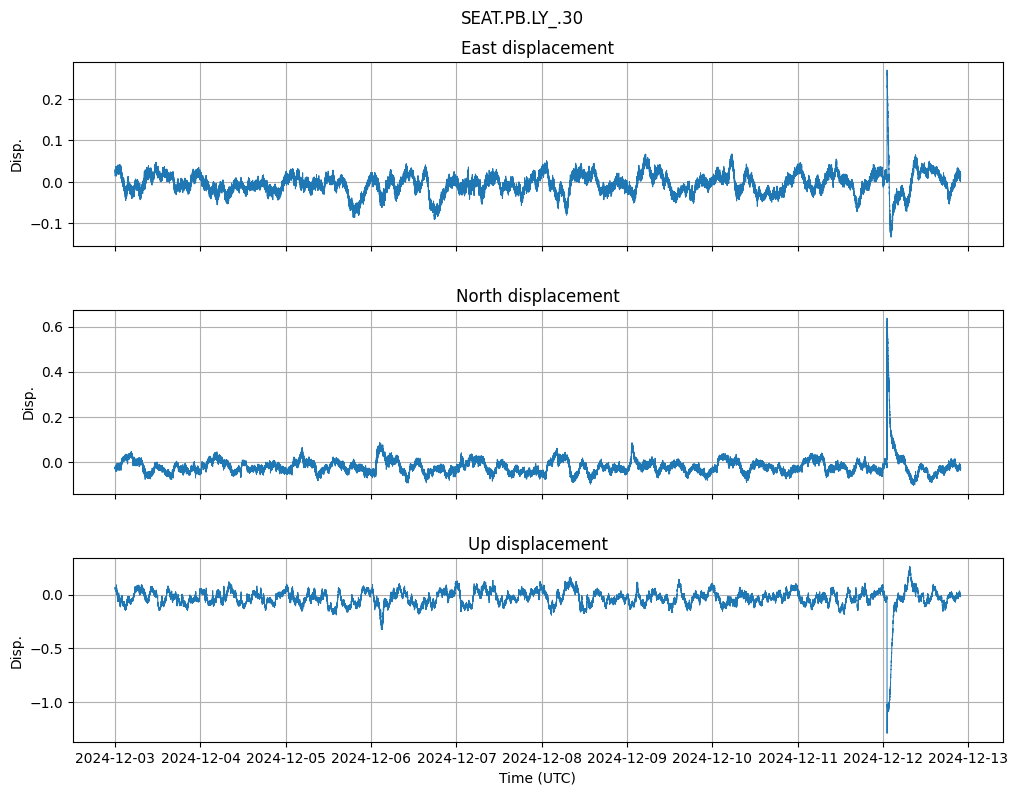Pick the 2024-12-03 date tick label
The image size is (1018, 795).
(x=115, y=759)
